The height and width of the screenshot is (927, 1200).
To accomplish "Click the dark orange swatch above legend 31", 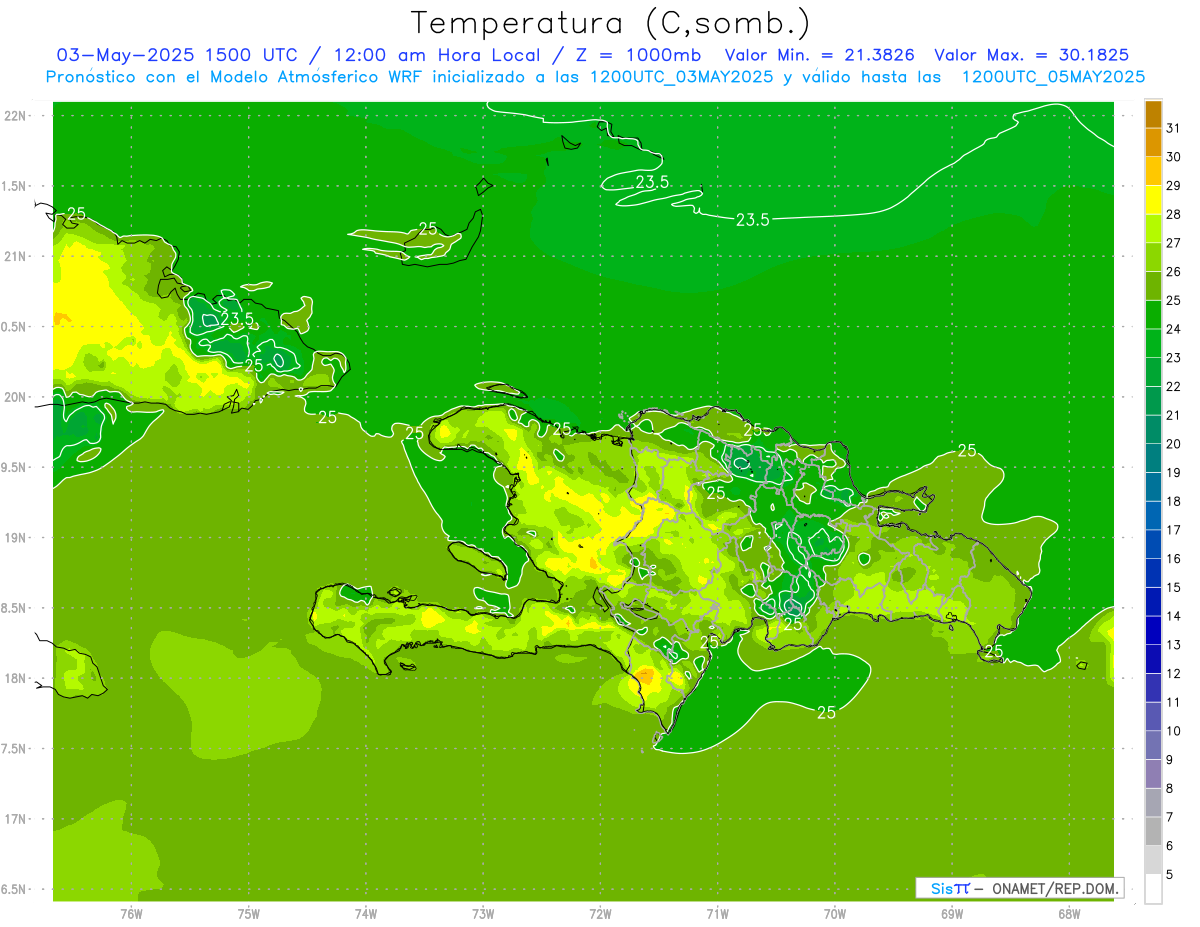I will 1153,114.
